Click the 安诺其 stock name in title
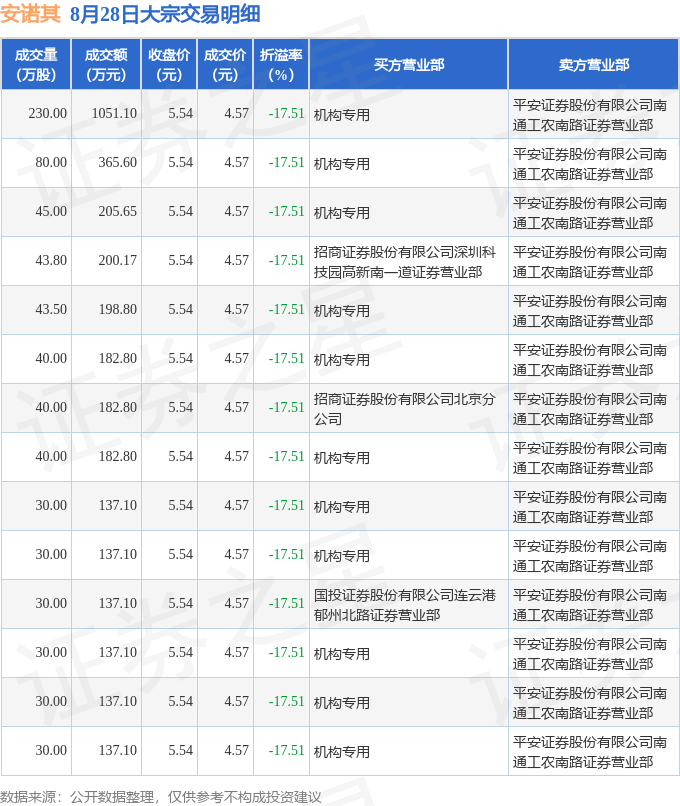This screenshot has height=806, width=680. (x=31, y=14)
